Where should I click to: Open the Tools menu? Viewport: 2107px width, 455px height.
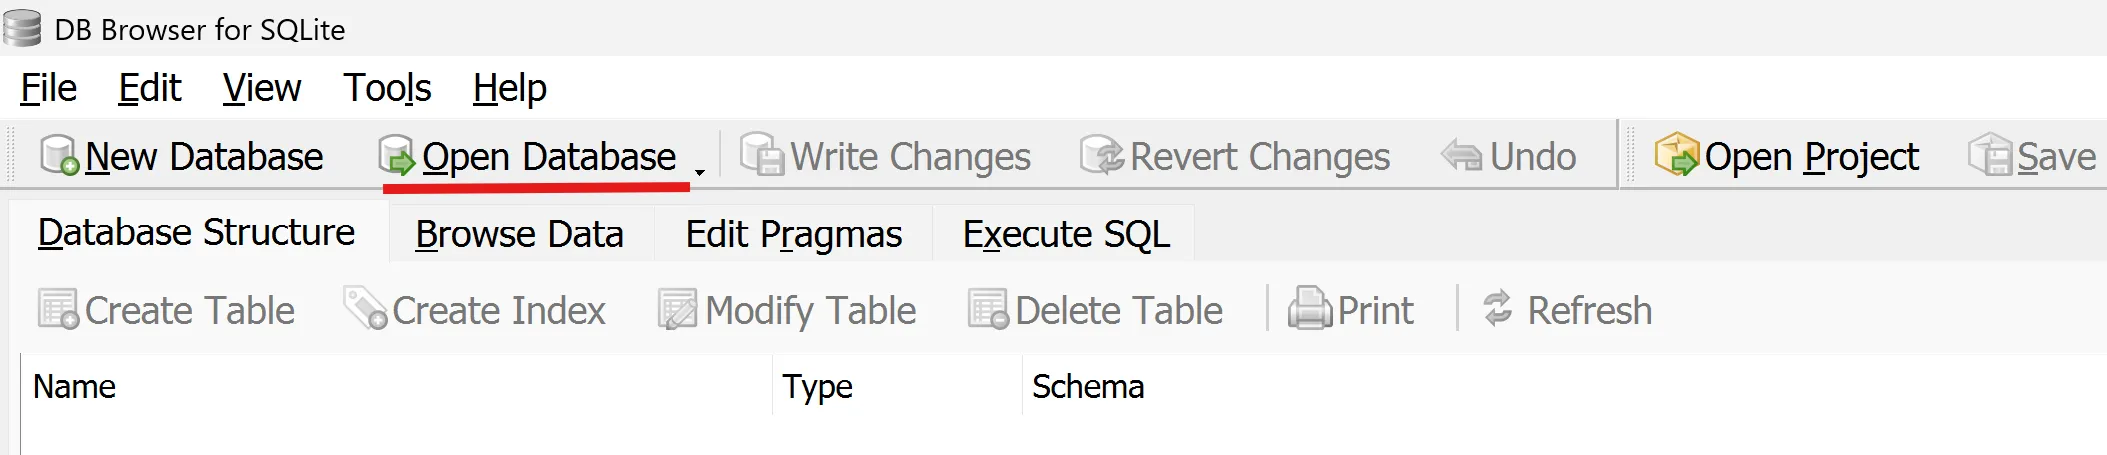tap(387, 88)
